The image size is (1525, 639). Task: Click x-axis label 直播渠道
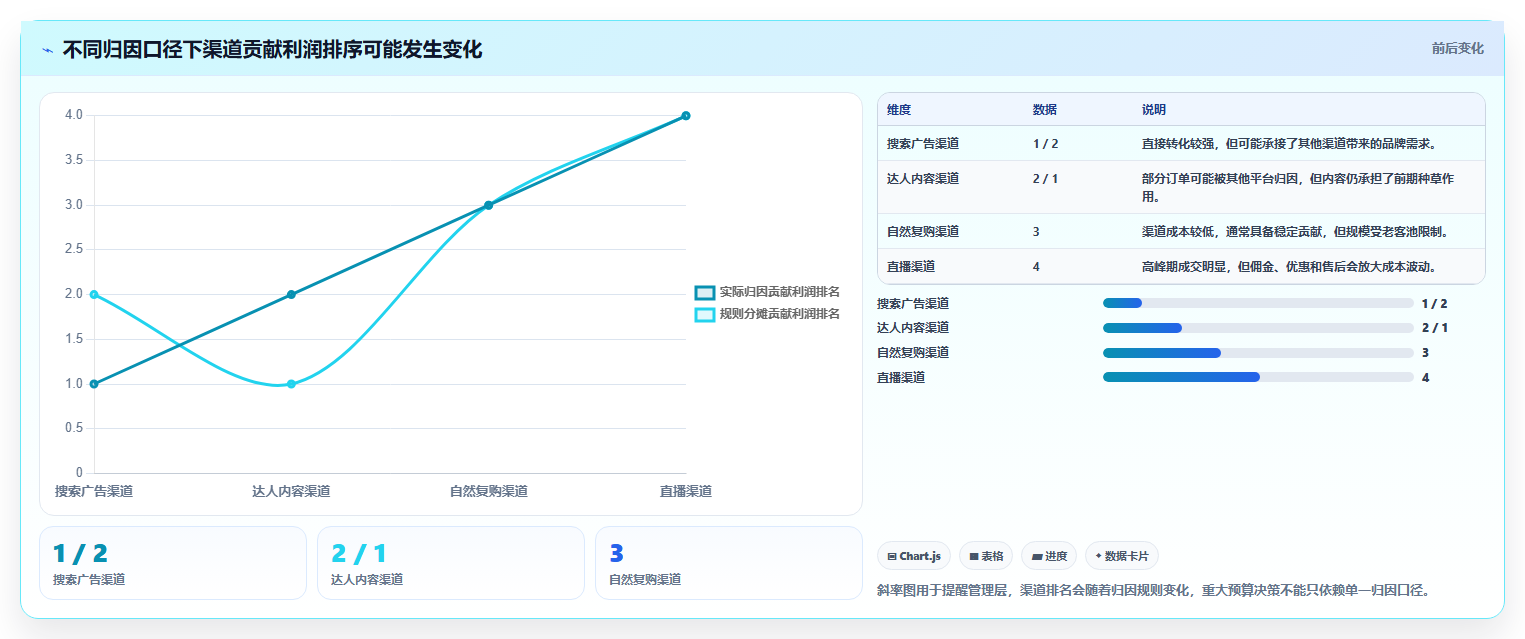[x=686, y=491]
